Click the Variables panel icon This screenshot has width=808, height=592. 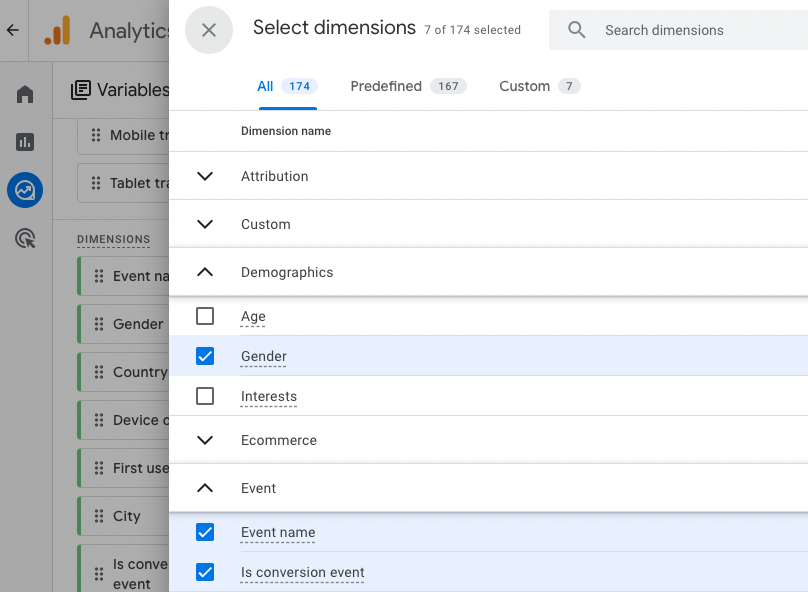click(x=81, y=90)
